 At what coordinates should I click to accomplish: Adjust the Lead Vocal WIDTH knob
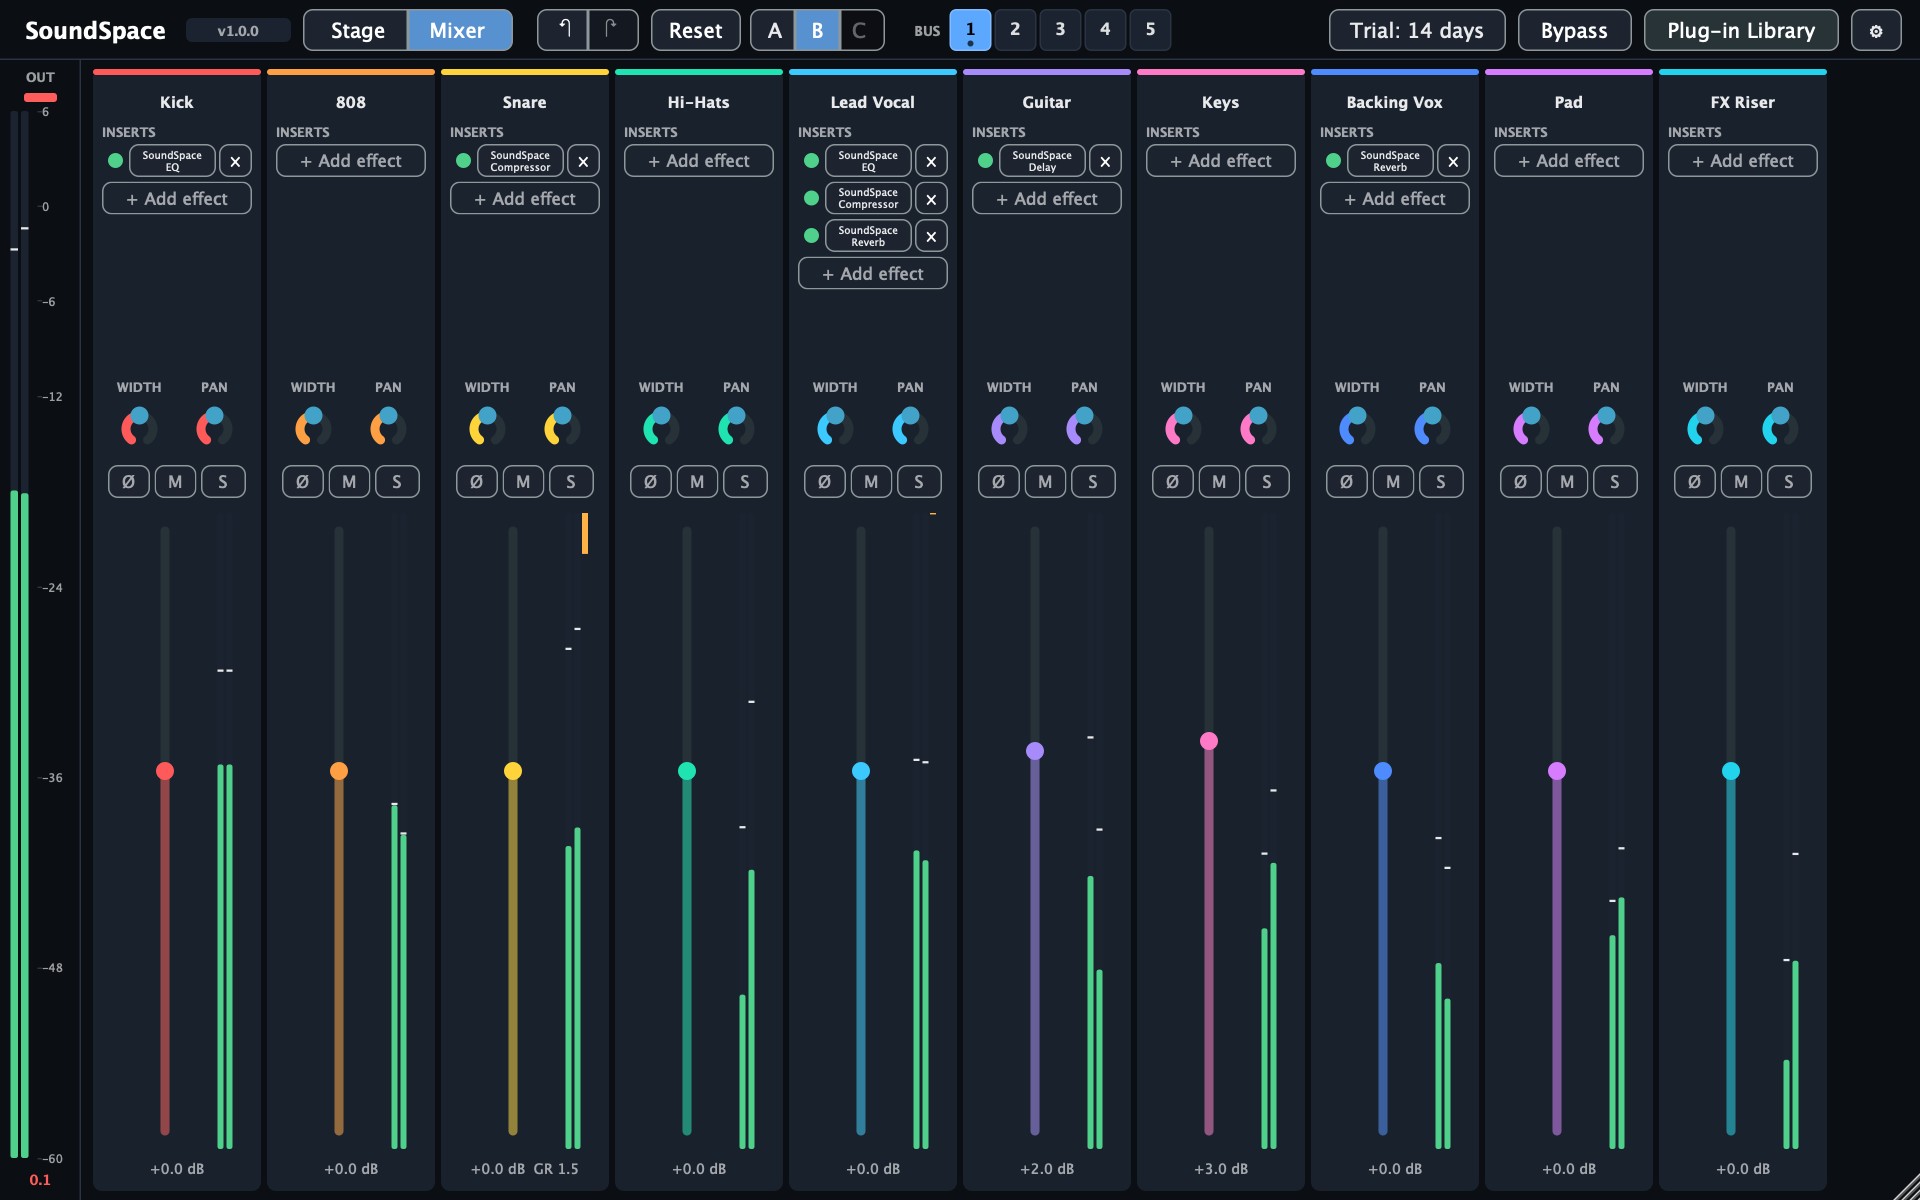pyautogui.click(x=835, y=427)
